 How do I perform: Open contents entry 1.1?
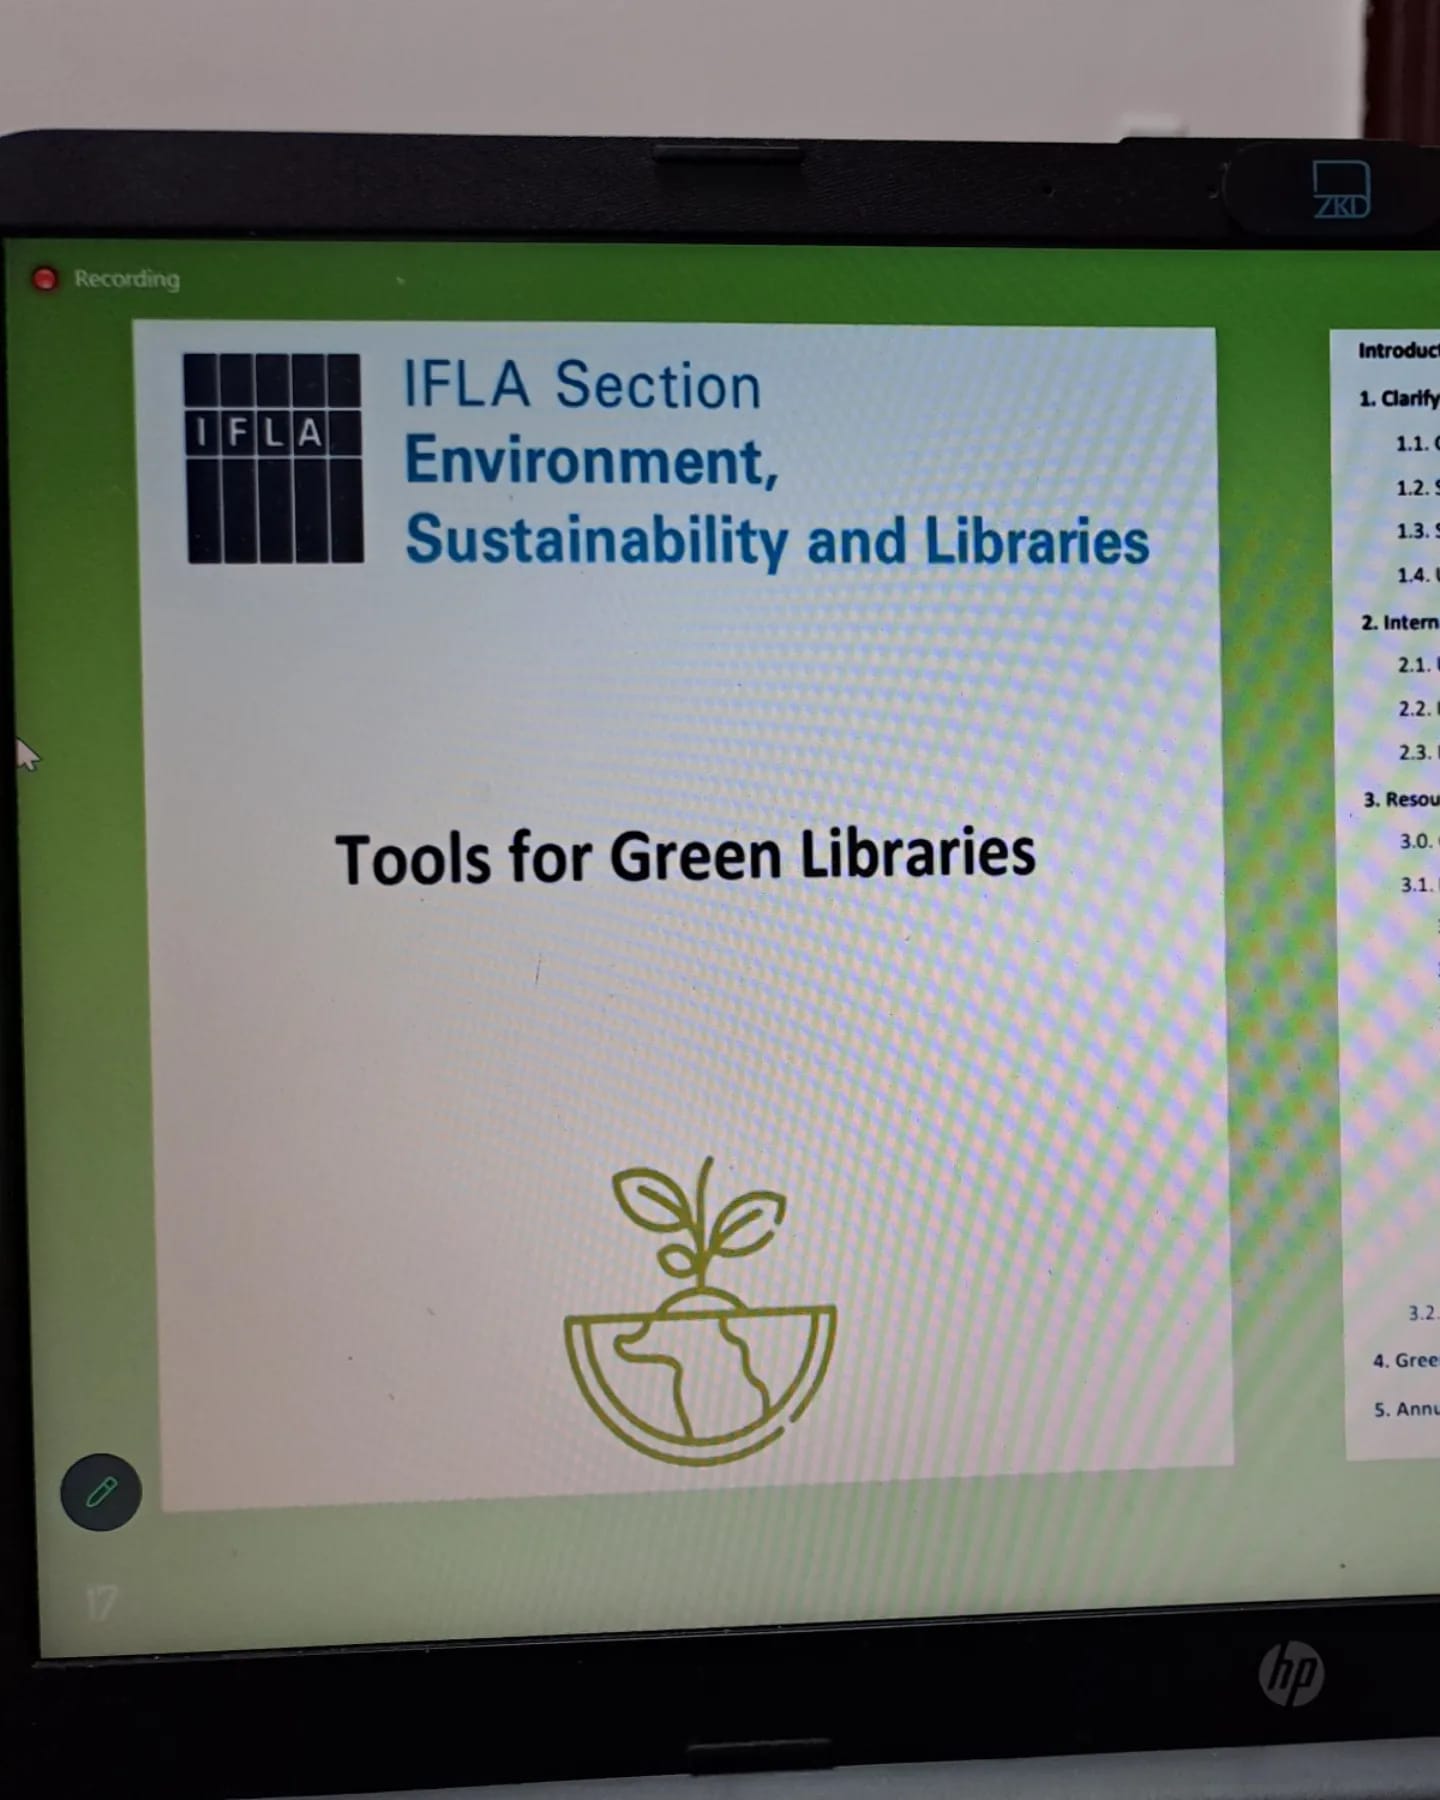coord(1416,443)
